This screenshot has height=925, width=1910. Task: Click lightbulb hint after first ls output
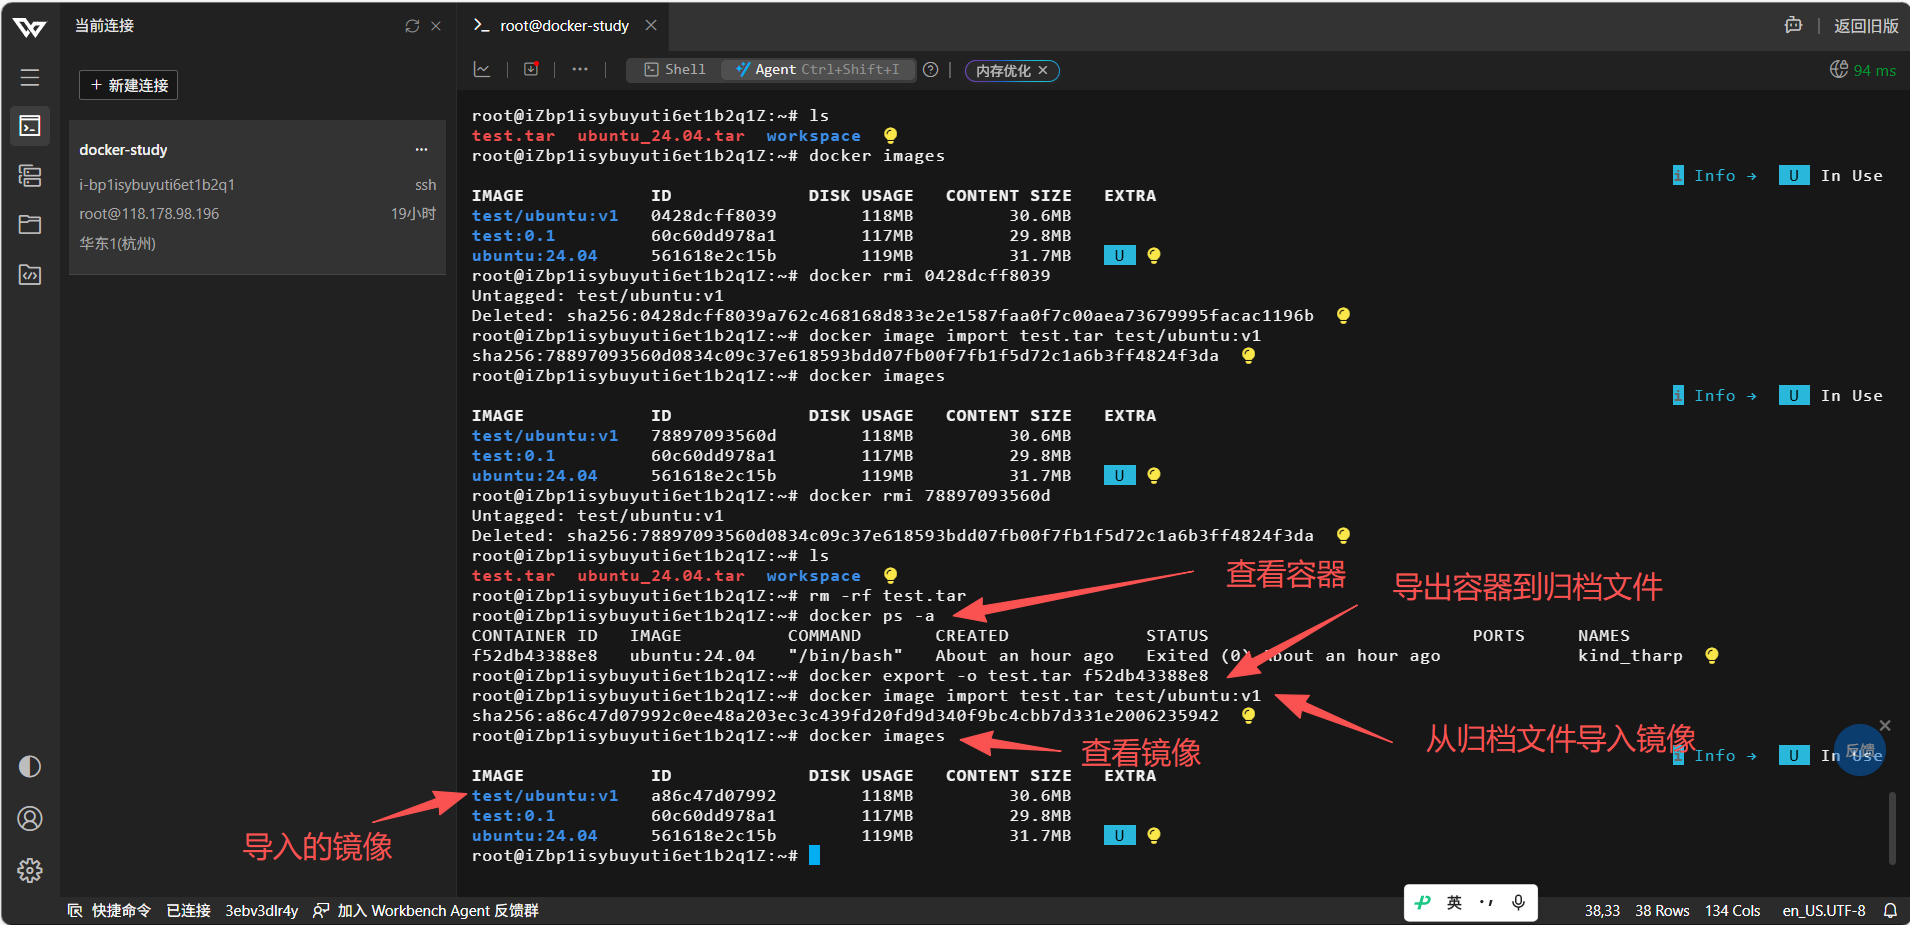pyautogui.click(x=891, y=135)
